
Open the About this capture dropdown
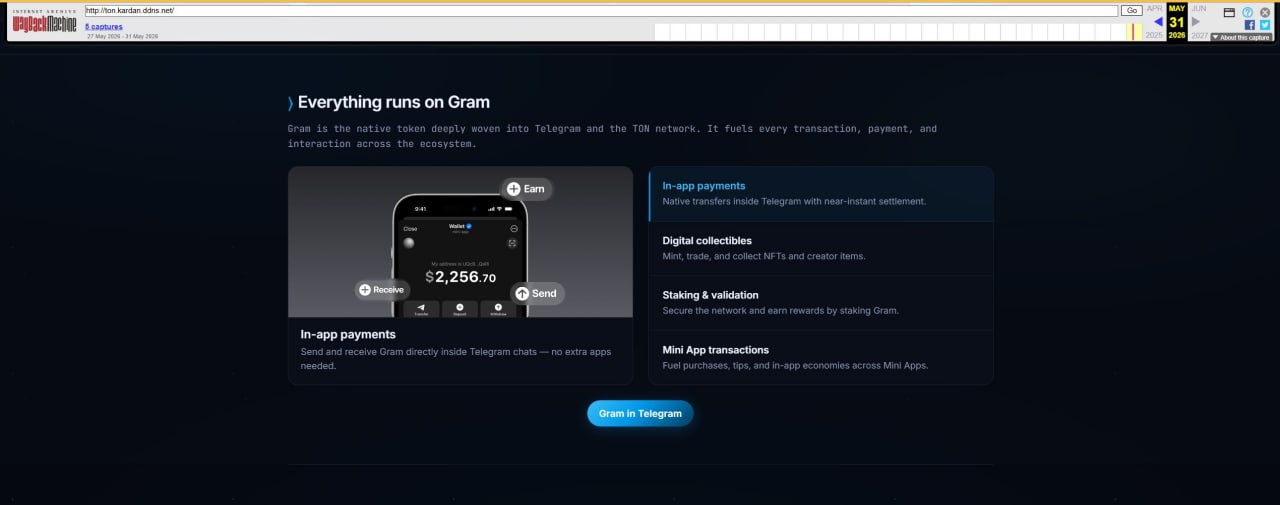pos(1241,37)
